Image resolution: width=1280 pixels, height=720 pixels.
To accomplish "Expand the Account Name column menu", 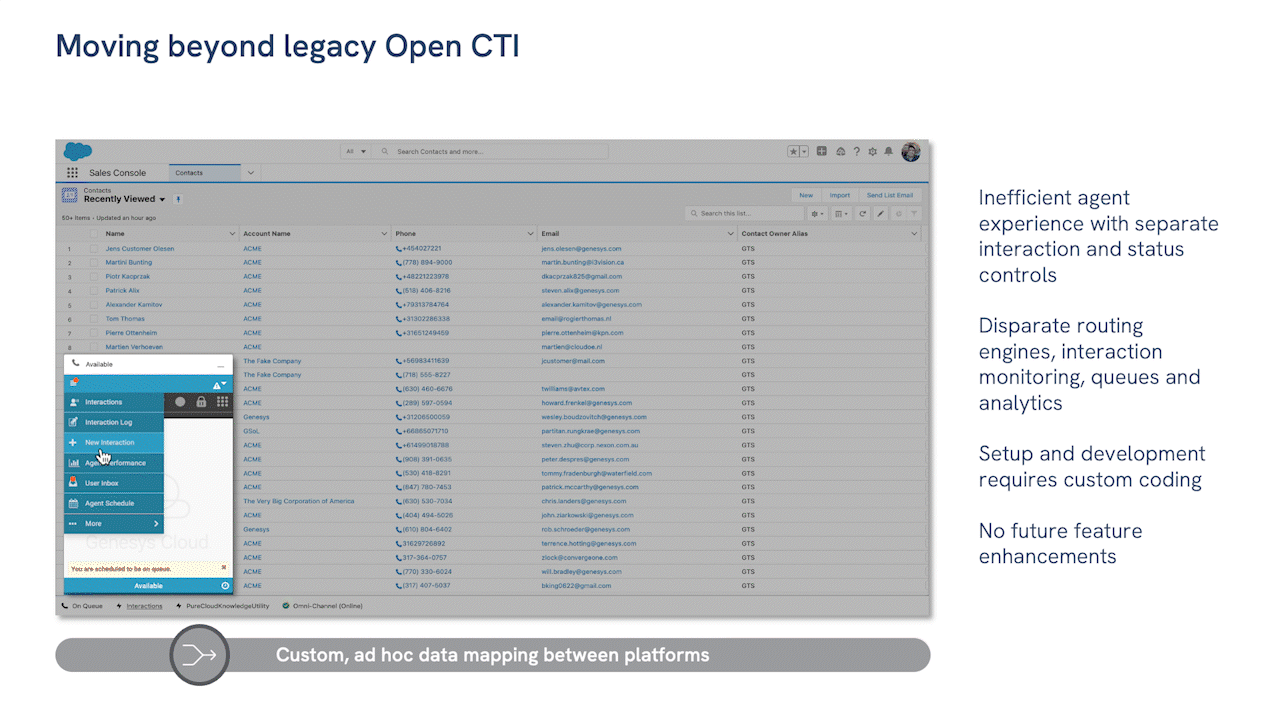I will pos(384,234).
